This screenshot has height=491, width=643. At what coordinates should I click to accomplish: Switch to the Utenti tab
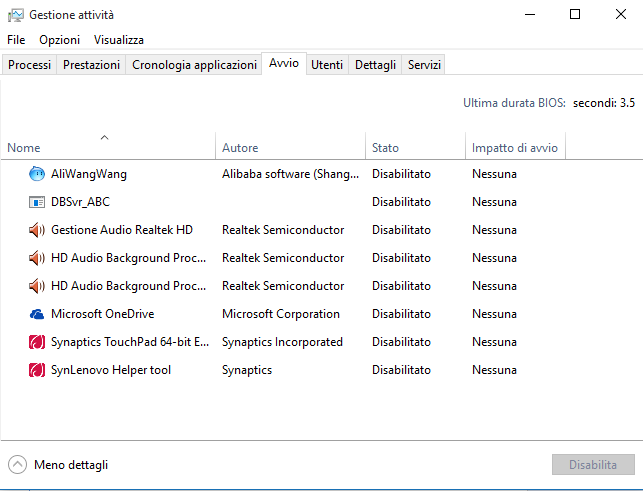click(x=327, y=65)
